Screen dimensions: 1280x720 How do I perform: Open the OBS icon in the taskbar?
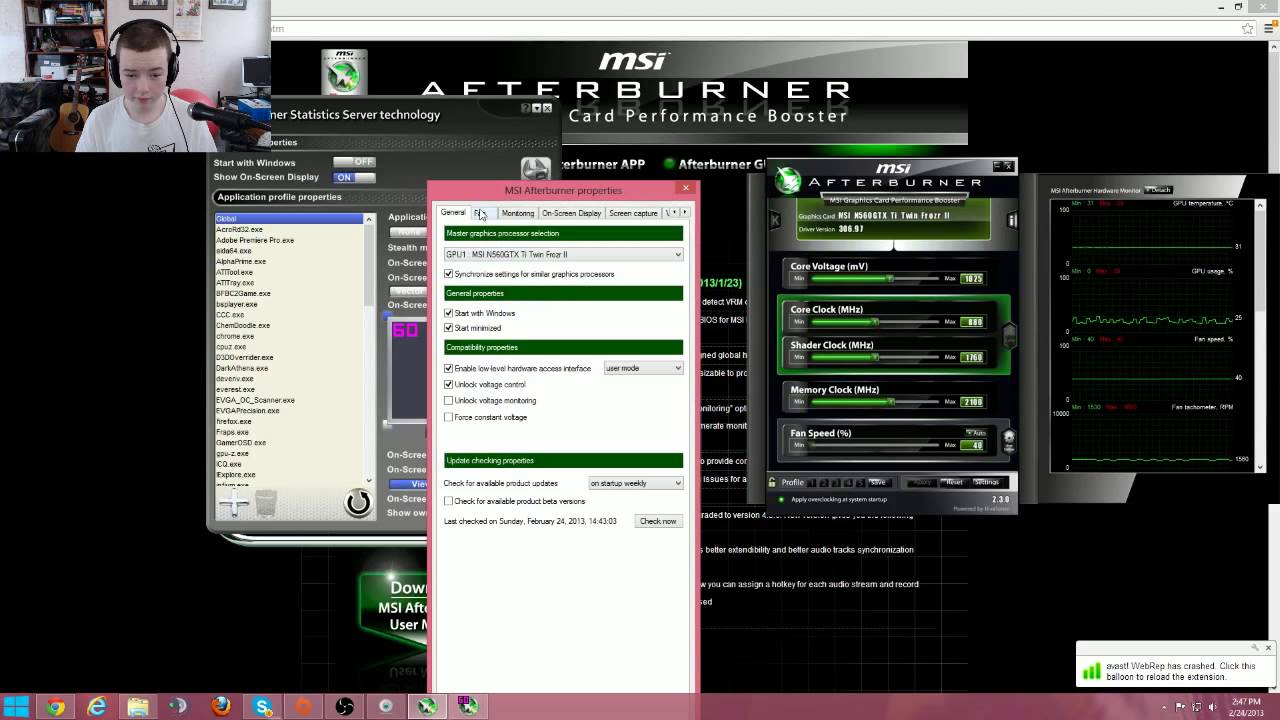click(345, 707)
